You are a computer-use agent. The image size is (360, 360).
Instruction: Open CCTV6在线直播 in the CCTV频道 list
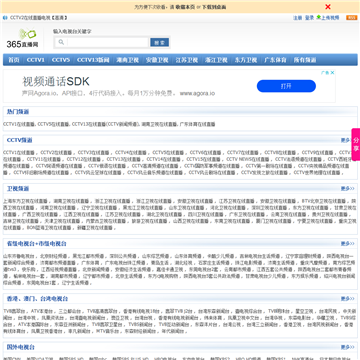(x=206, y=153)
